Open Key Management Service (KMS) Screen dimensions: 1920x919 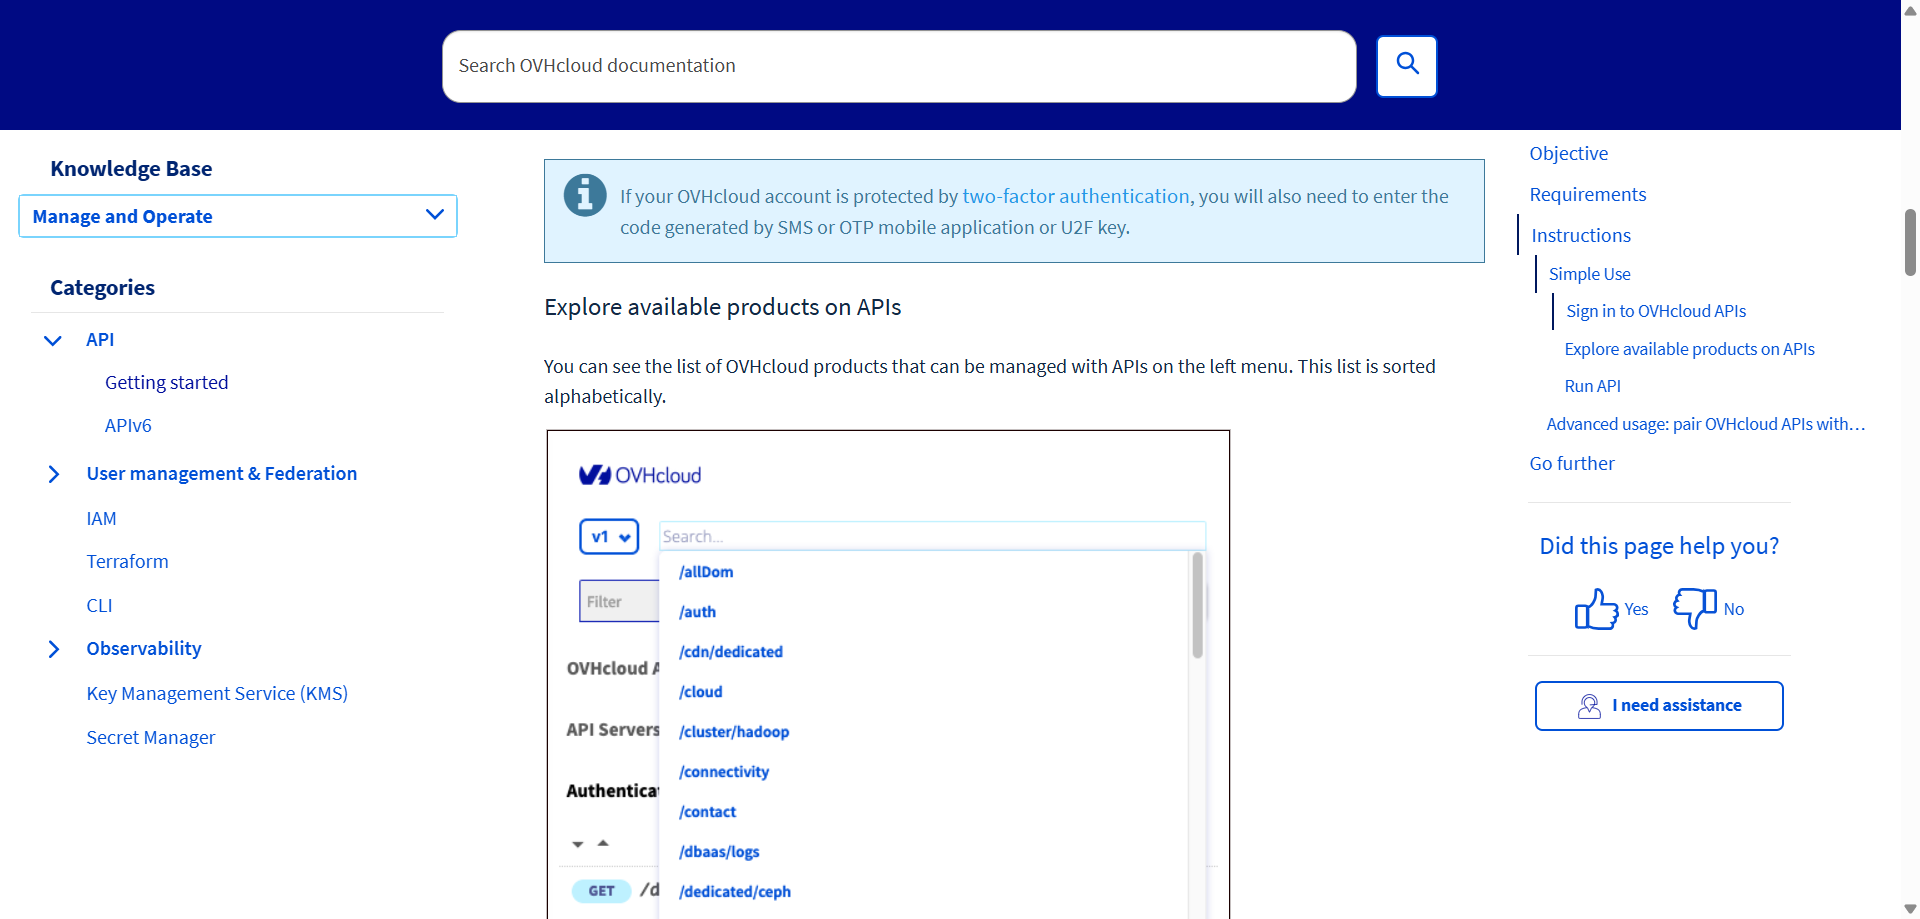pos(217,693)
